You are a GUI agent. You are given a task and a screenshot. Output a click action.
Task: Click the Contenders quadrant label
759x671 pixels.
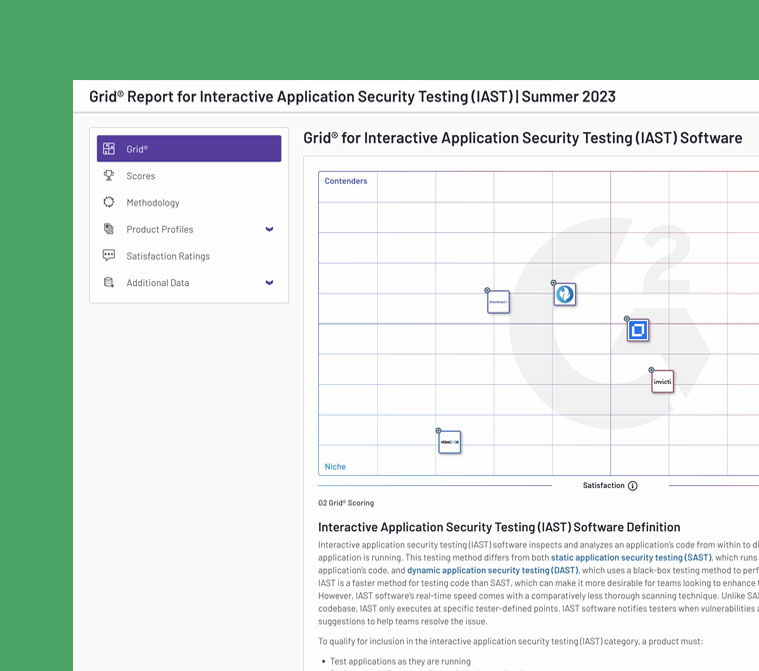[x=346, y=181]
